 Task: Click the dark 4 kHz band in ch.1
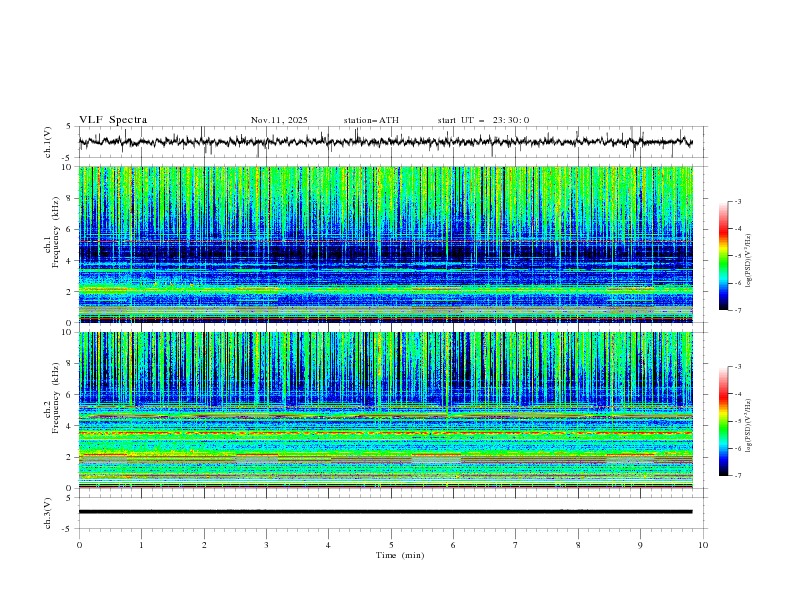pos(385,252)
